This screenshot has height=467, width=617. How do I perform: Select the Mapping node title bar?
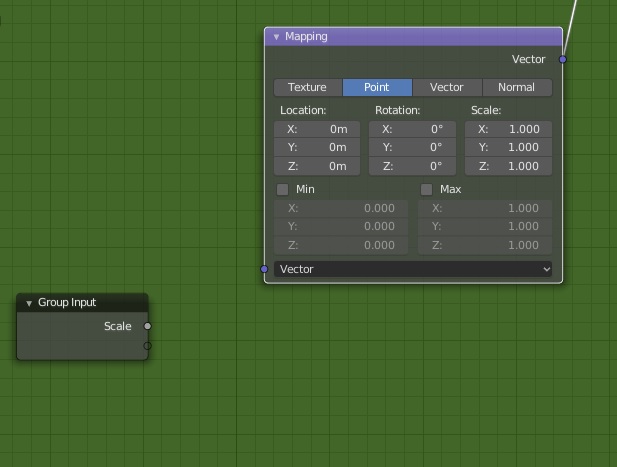coord(413,37)
